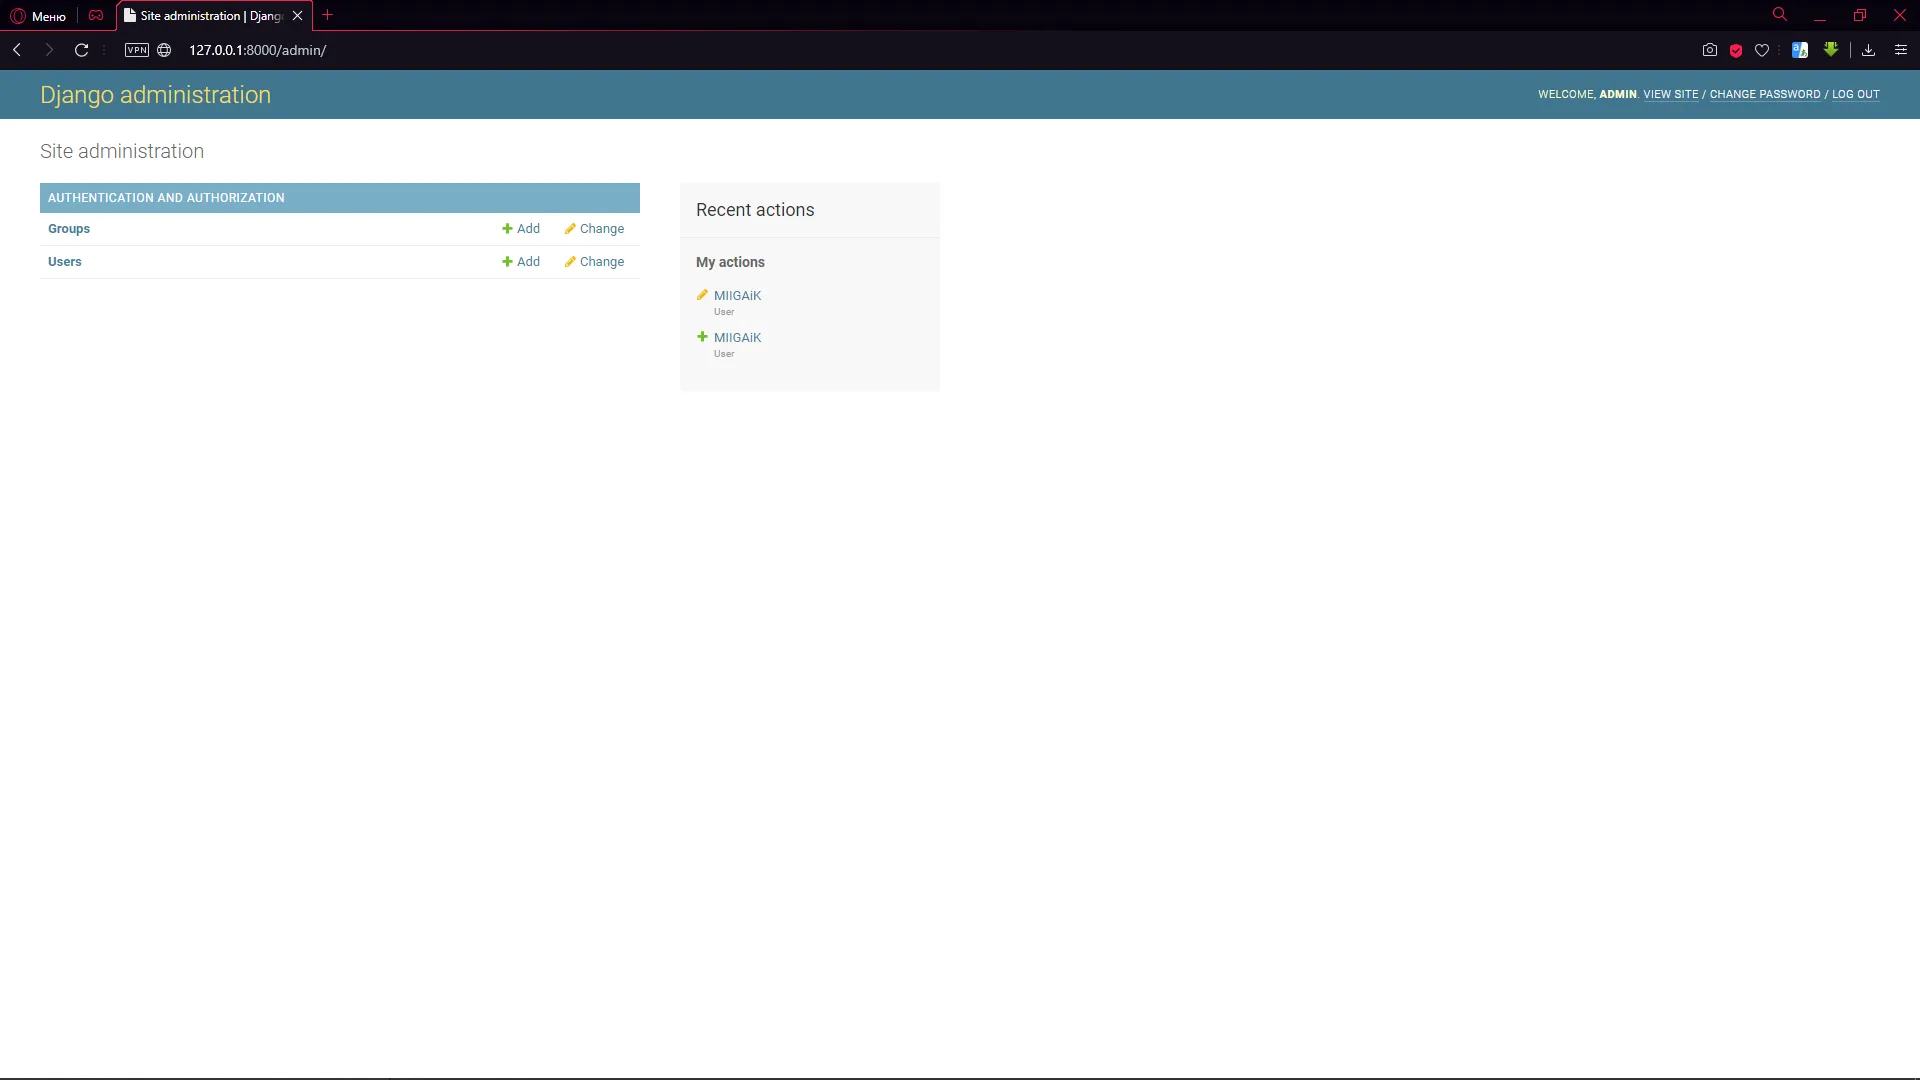The image size is (1920, 1080).
Task: Open a new tab with plus button
Action: click(x=327, y=15)
